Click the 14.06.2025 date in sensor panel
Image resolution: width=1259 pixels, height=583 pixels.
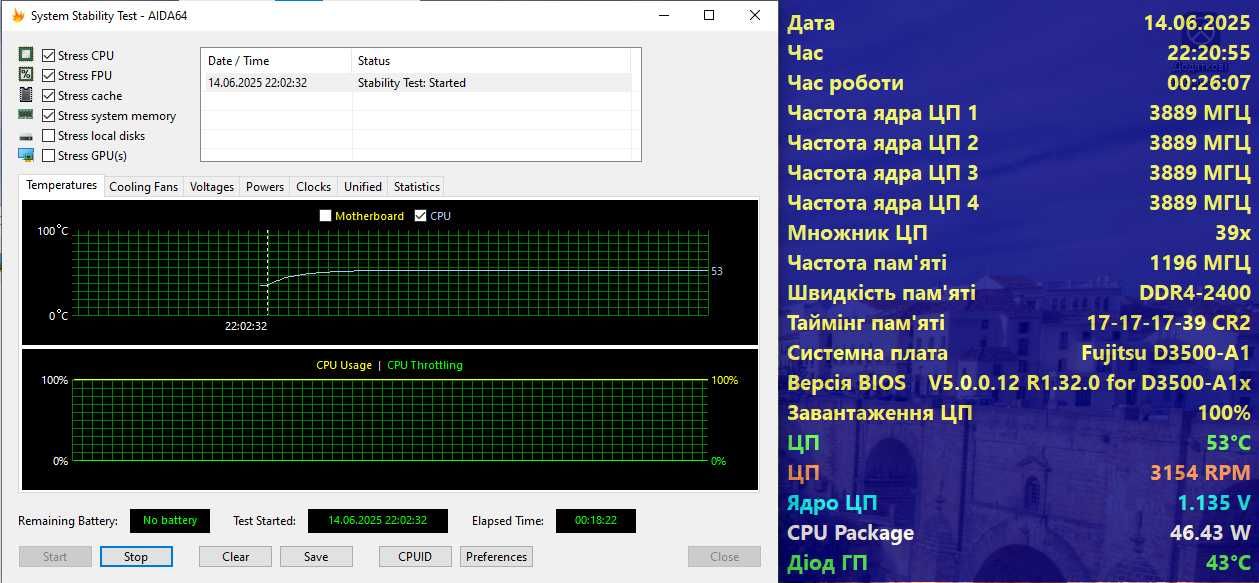click(1198, 23)
